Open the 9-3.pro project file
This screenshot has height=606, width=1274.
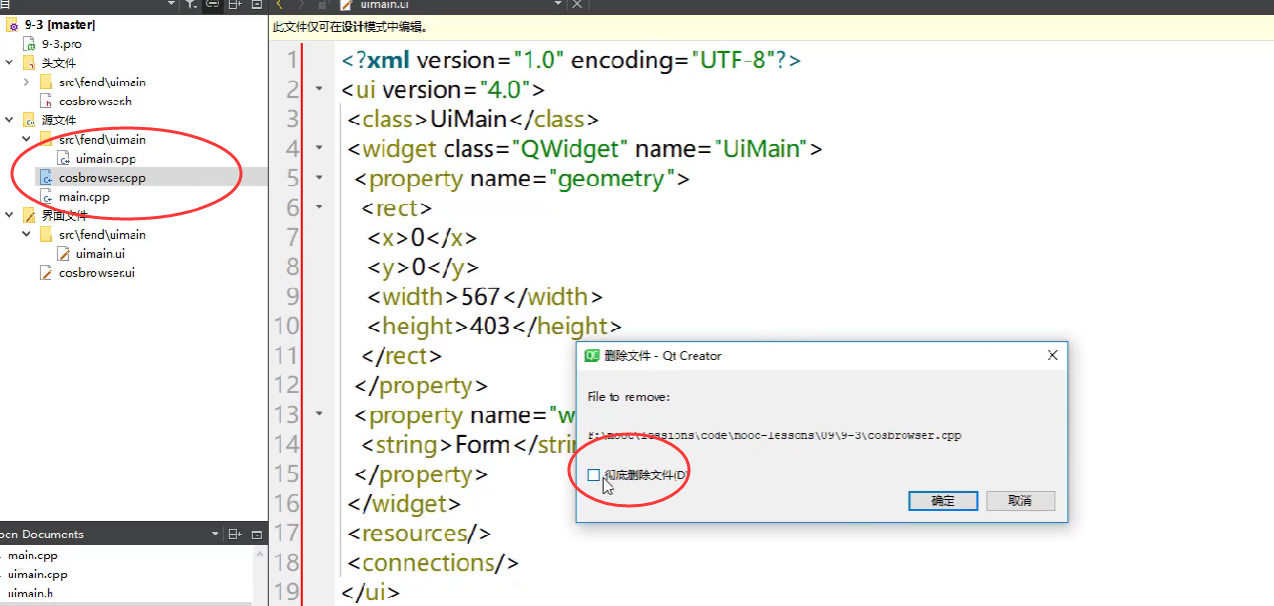pyautogui.click(x=60, y=44)
